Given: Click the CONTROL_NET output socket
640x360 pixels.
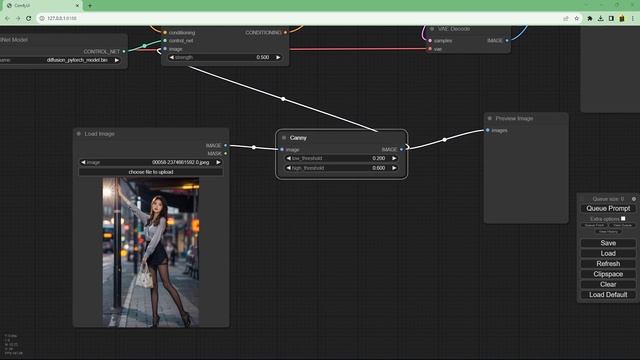Looking at the screenshot, I should point(124,51).
